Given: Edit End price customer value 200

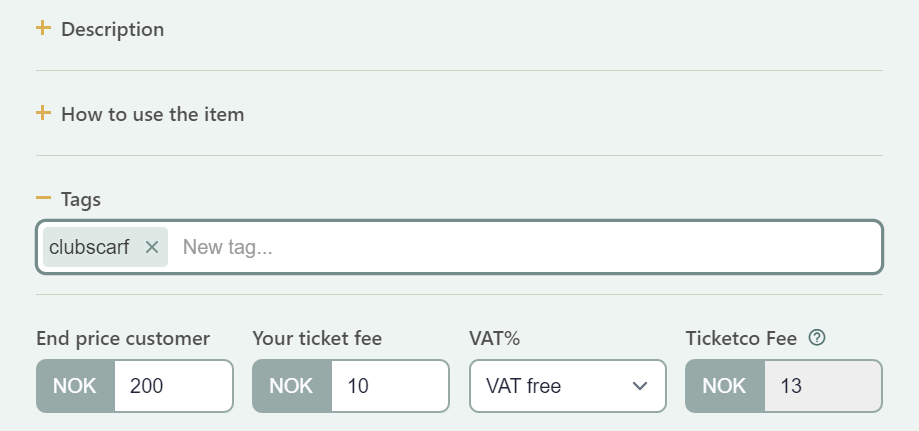Looking at the screenshot, I should point(173,386).
